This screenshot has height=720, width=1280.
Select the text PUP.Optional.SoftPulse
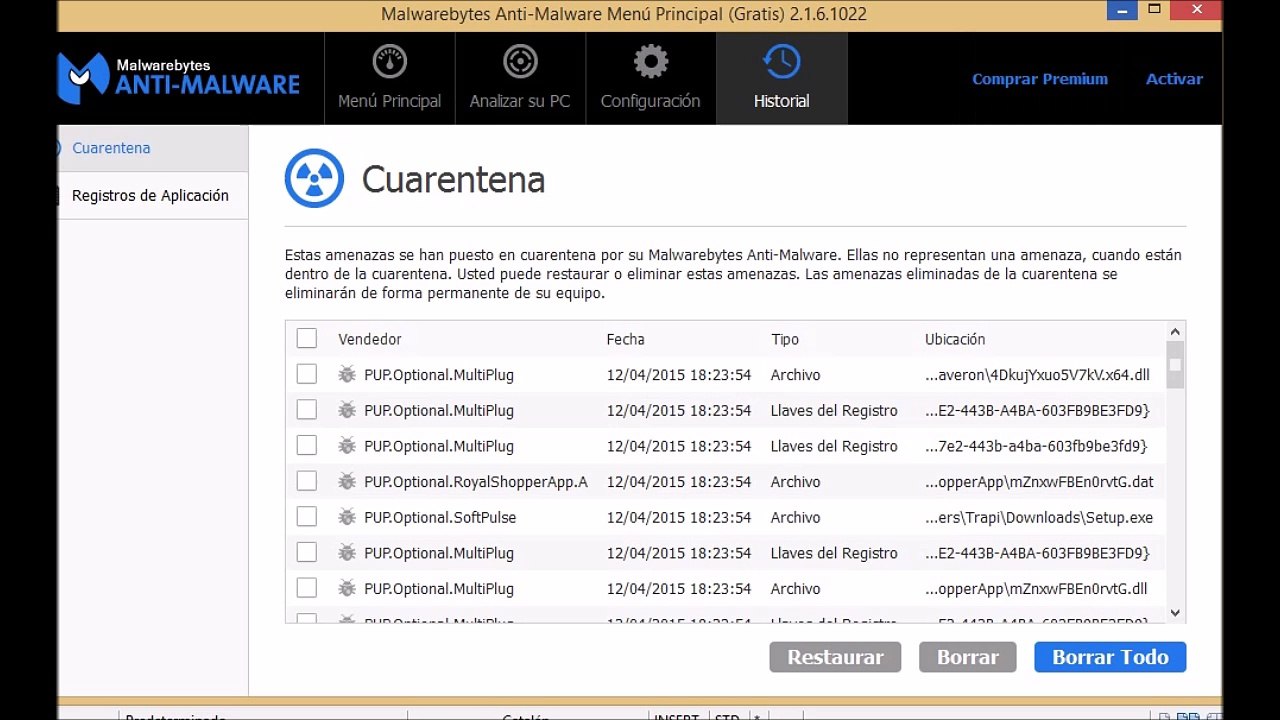click(440, 517)
